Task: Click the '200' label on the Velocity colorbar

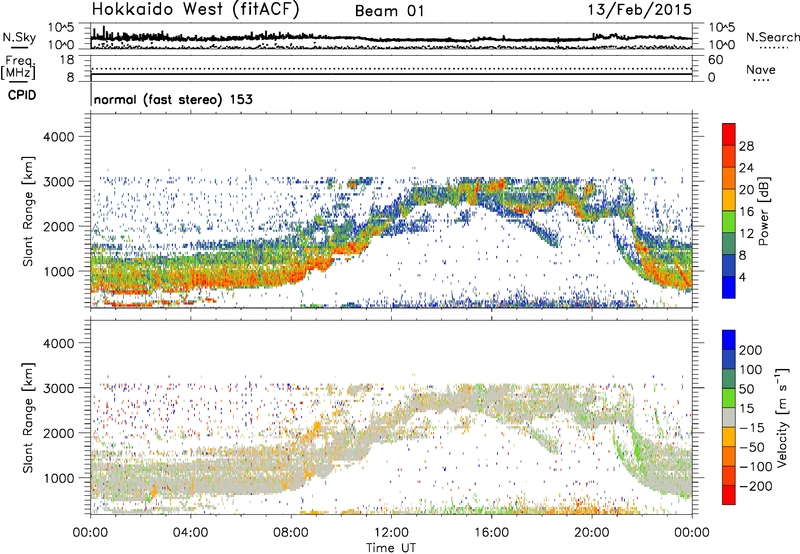Action: (751, 350)
